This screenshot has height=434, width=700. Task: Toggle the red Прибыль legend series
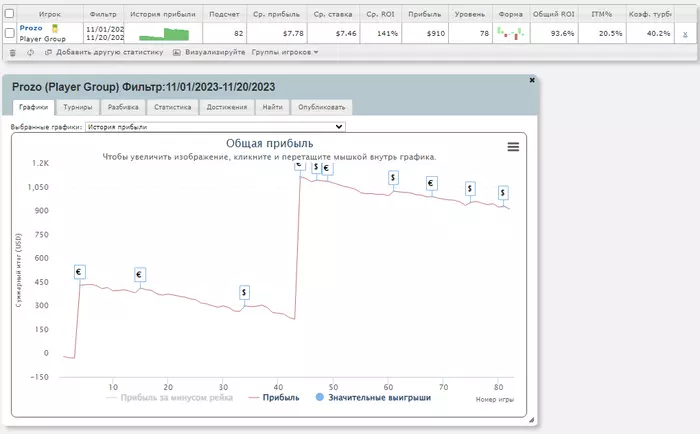pos(274,397)
